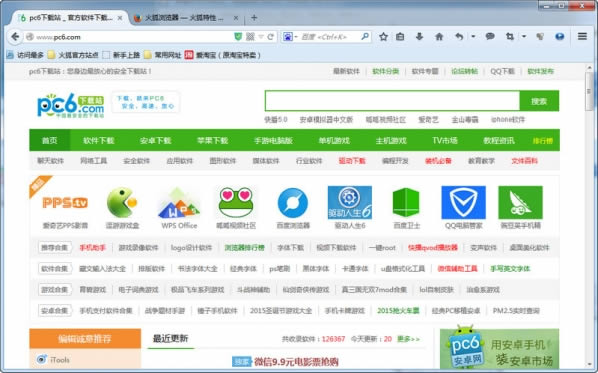
Task: Open the green 浏览器排行榜 link
Action: [244, 248]
